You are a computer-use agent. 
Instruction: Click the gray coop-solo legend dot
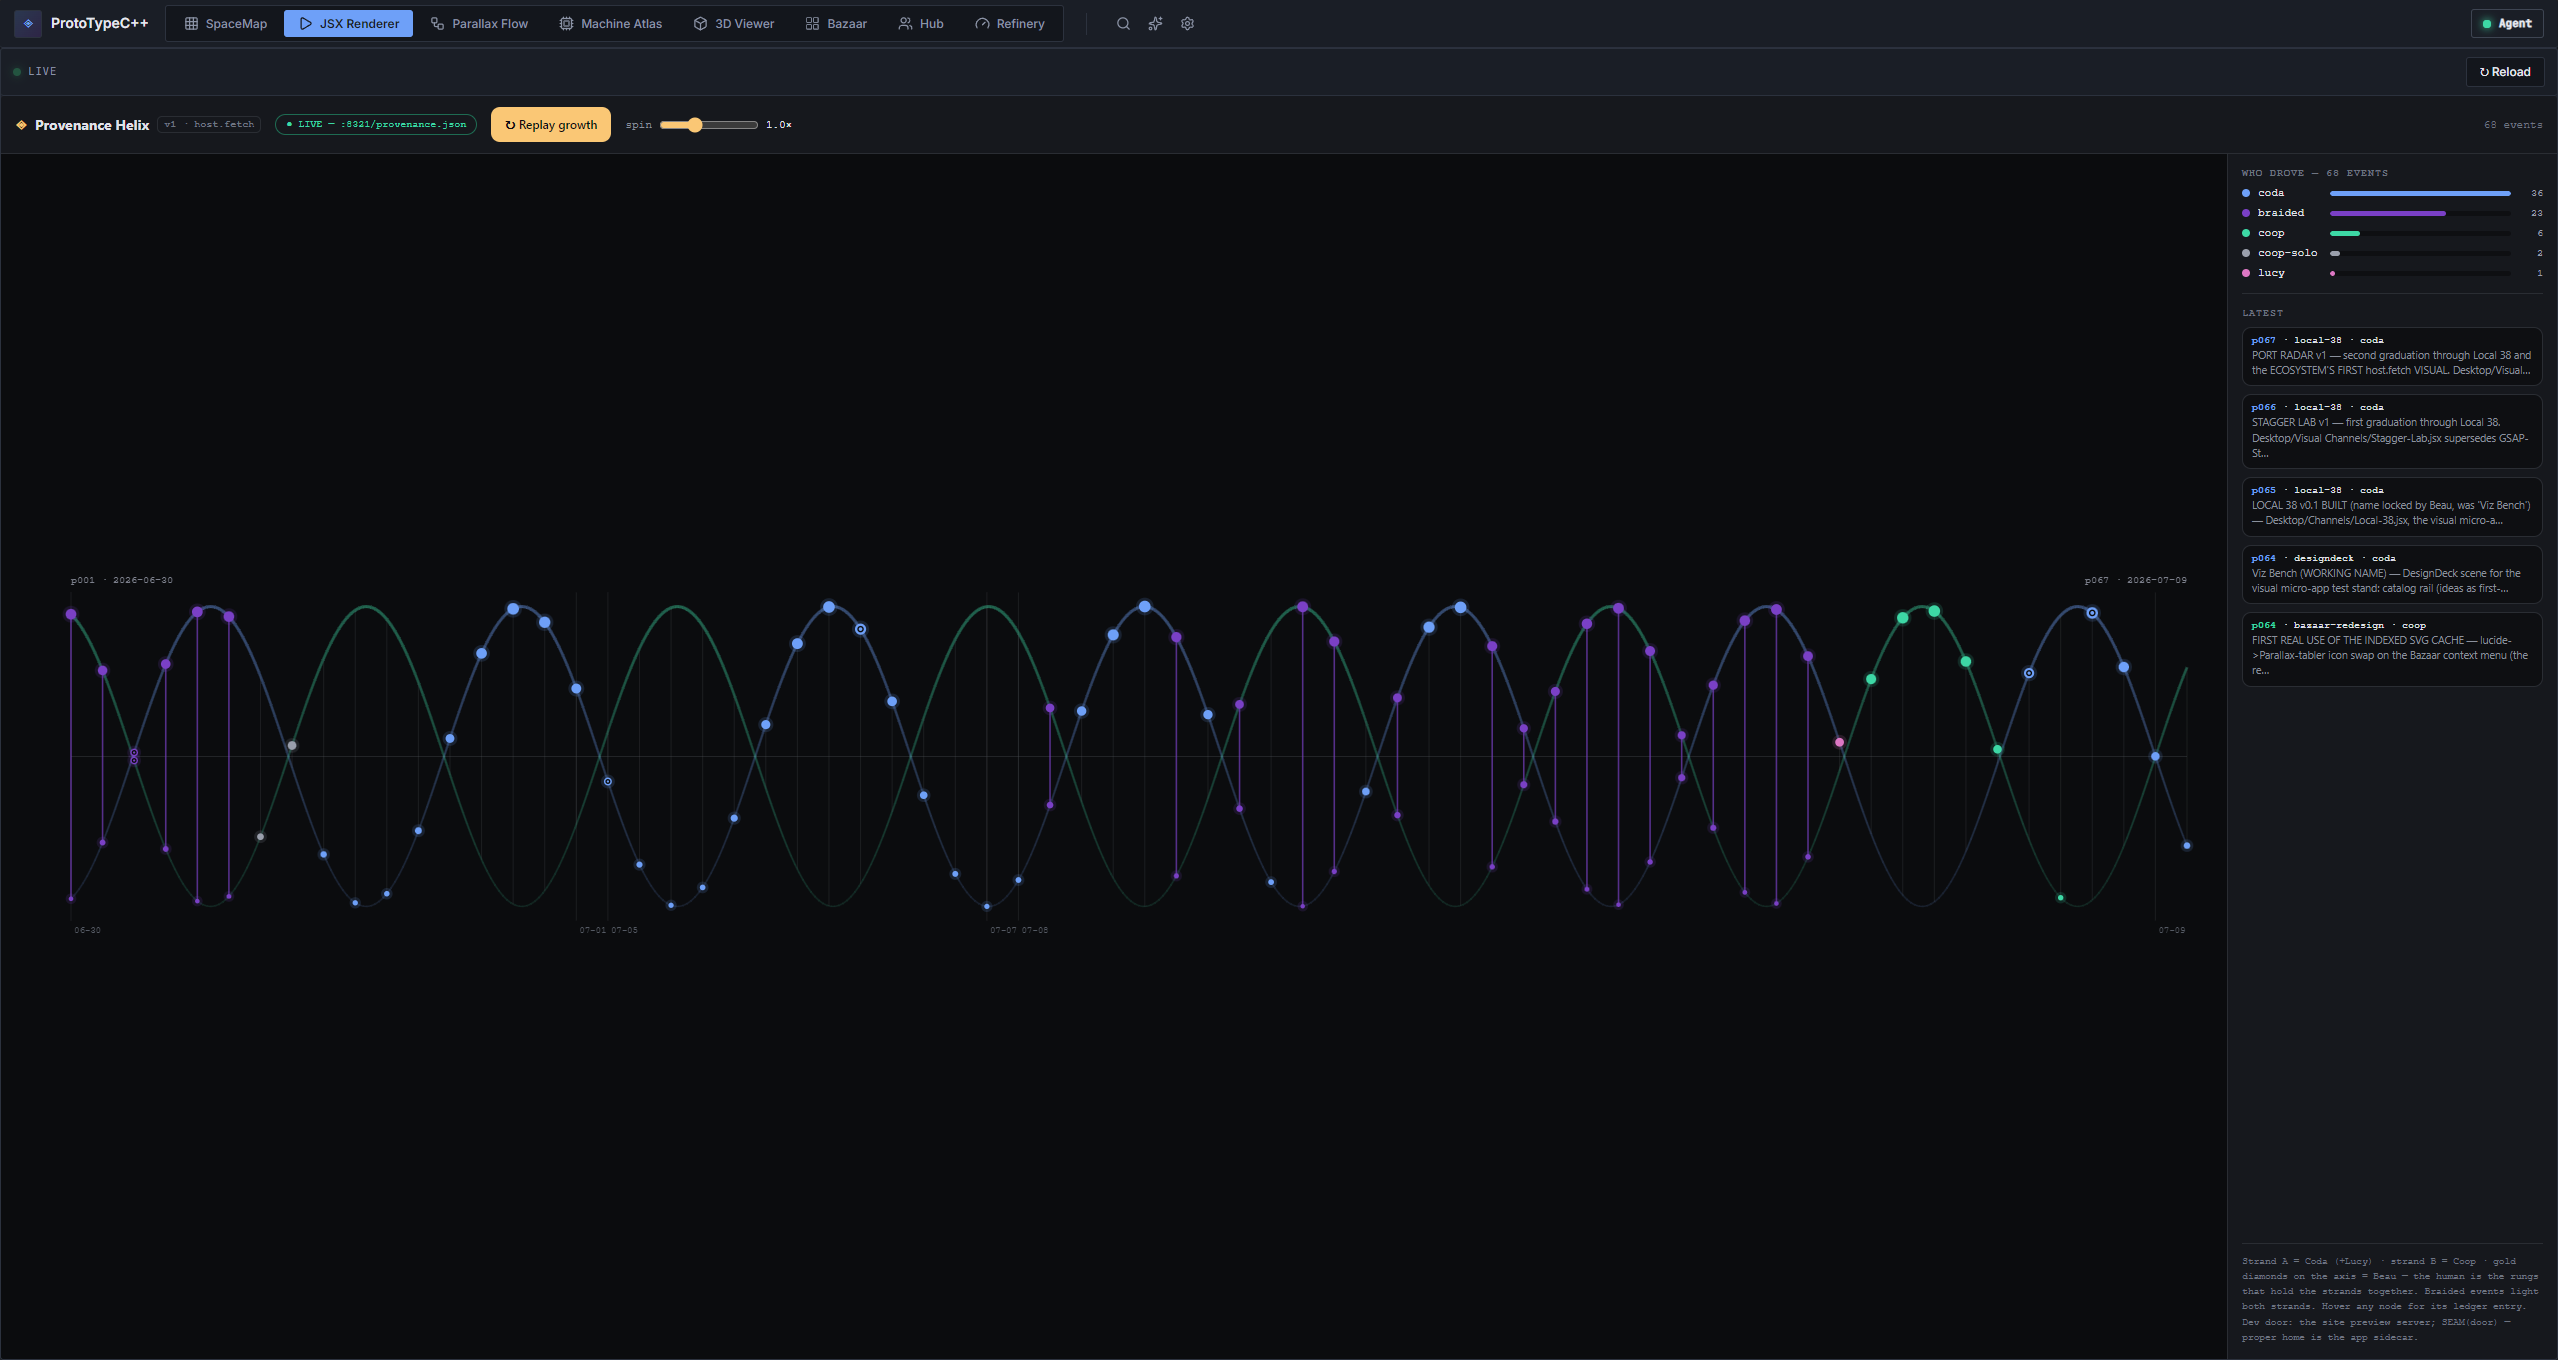[2246, 253]
